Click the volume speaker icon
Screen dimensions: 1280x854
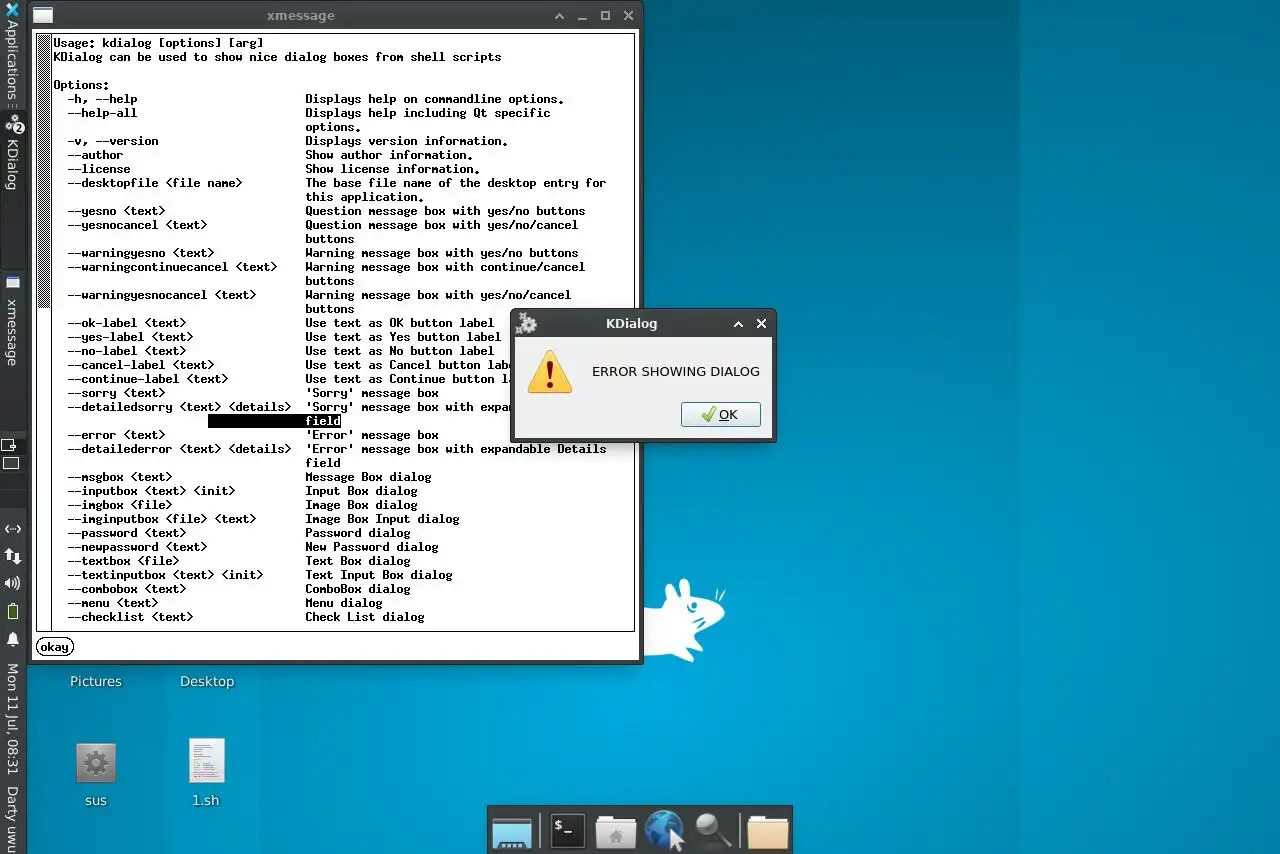pyautogui.click(x=13, y=583)
